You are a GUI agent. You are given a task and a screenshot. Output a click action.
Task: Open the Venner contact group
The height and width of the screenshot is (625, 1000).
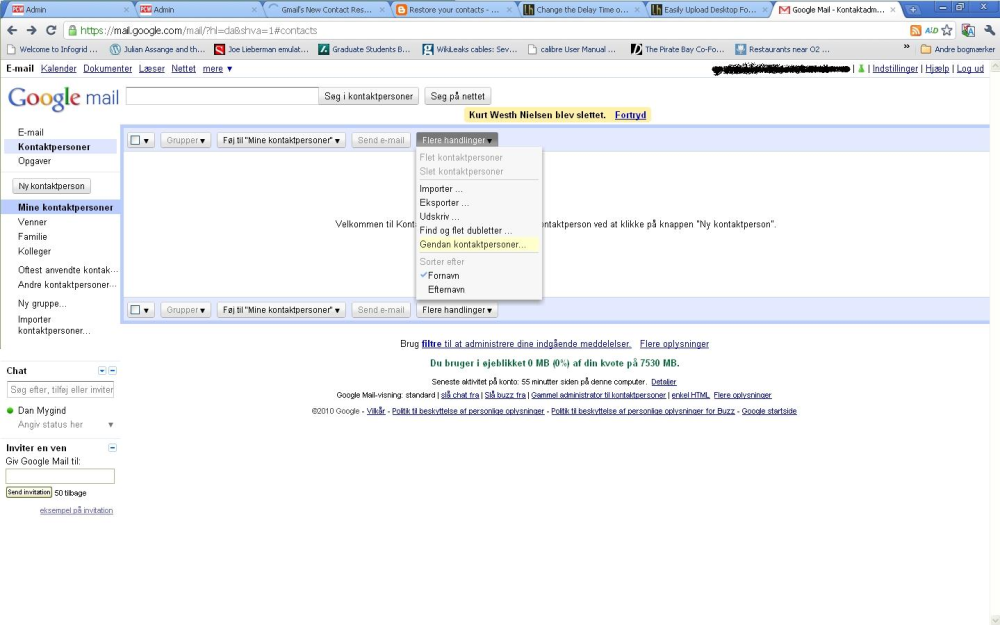(33, 222)
